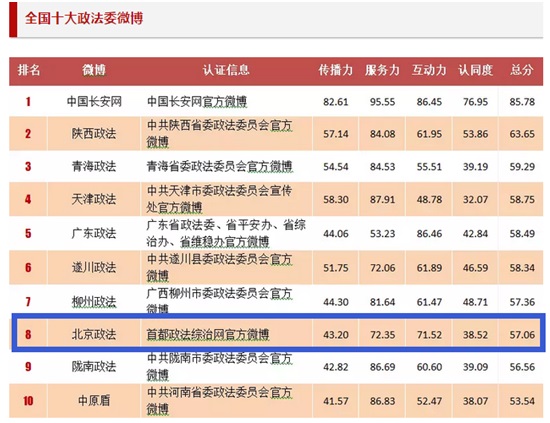Click 互动力 value 60.60 for 陇南政法
550x423 pixels.
coord(429,367)
